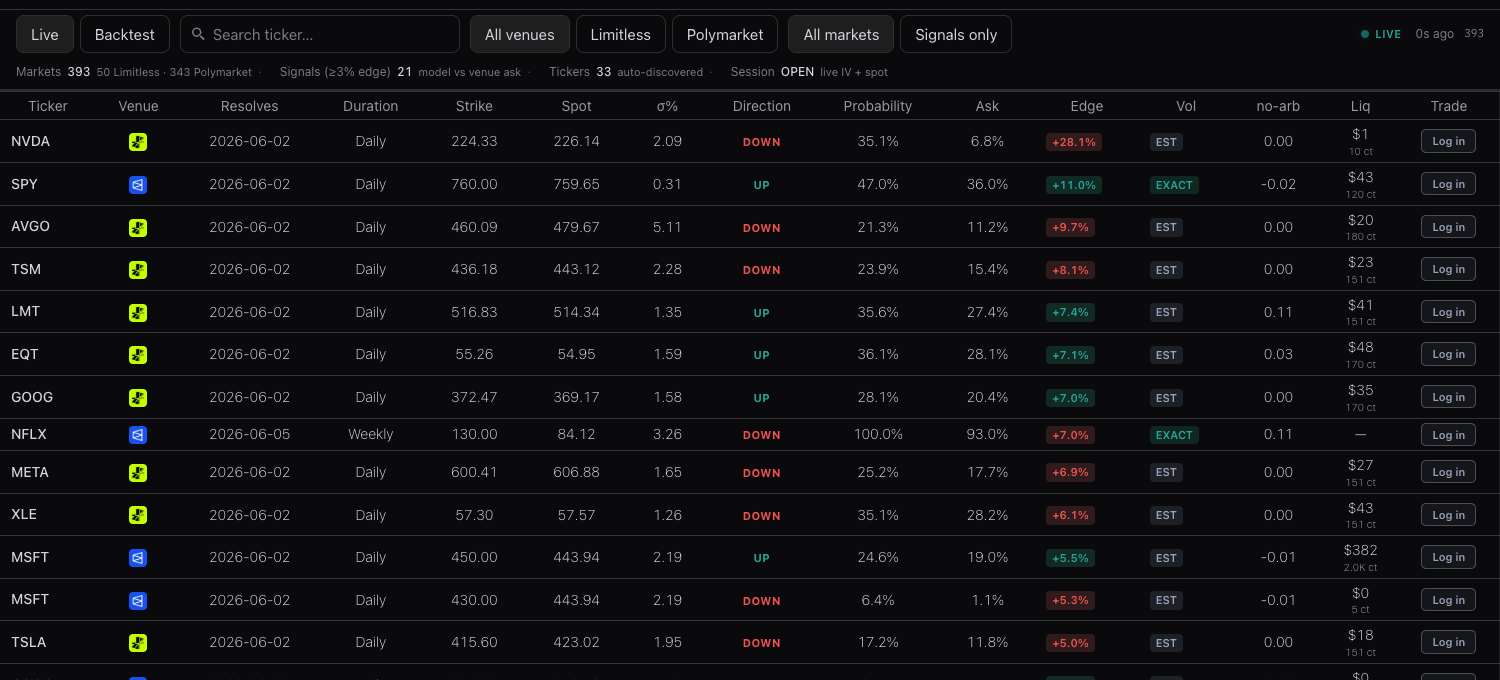Screen dimensions: 1500x680
Task: Sort by Liq column header
Action: coord(1360,106)
